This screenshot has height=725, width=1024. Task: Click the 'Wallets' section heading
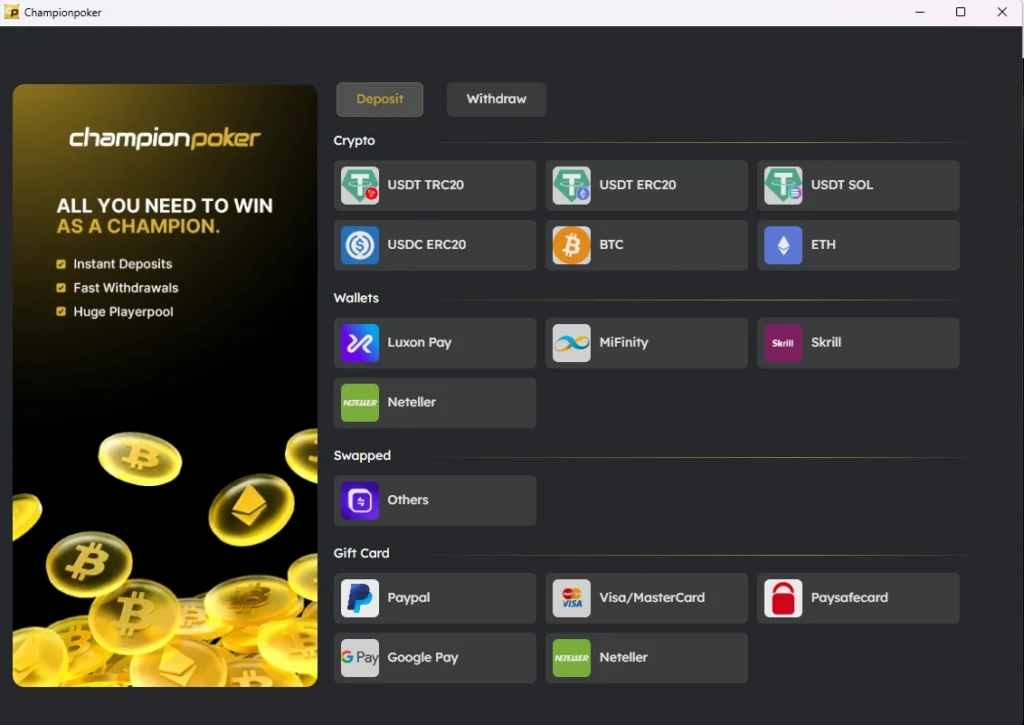[356, 298]
